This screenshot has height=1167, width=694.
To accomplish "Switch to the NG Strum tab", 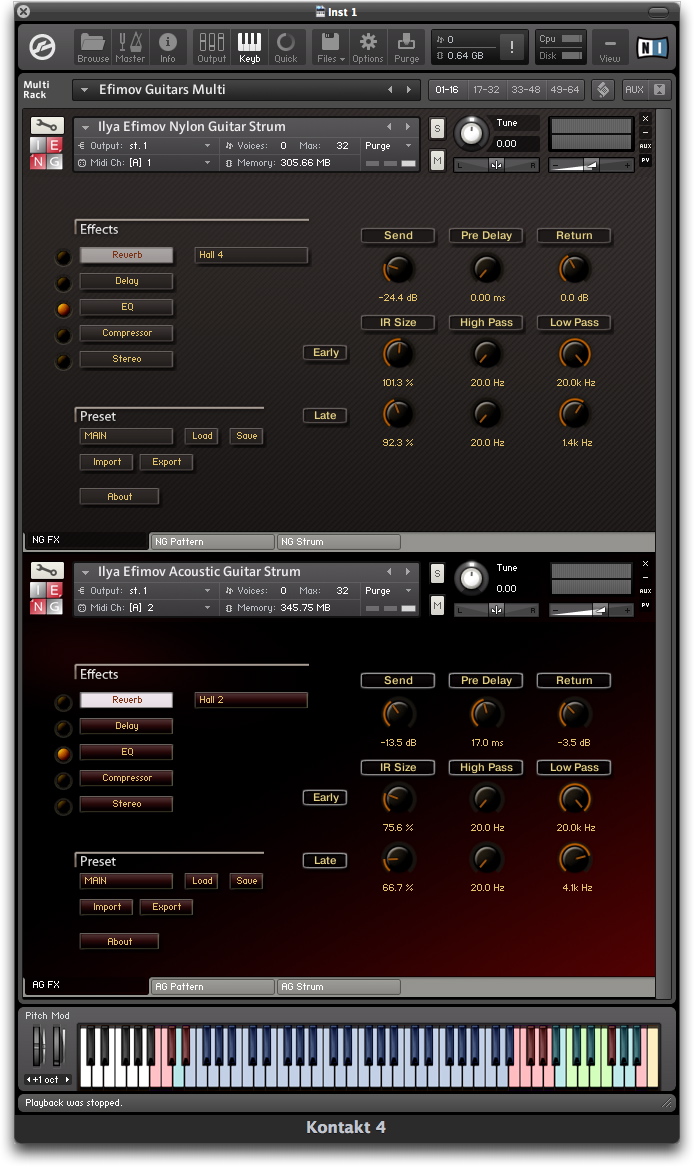I will (x=339, y=542).
